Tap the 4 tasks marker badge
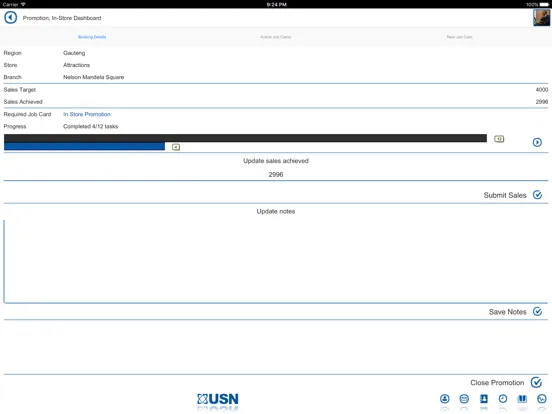 176,147
